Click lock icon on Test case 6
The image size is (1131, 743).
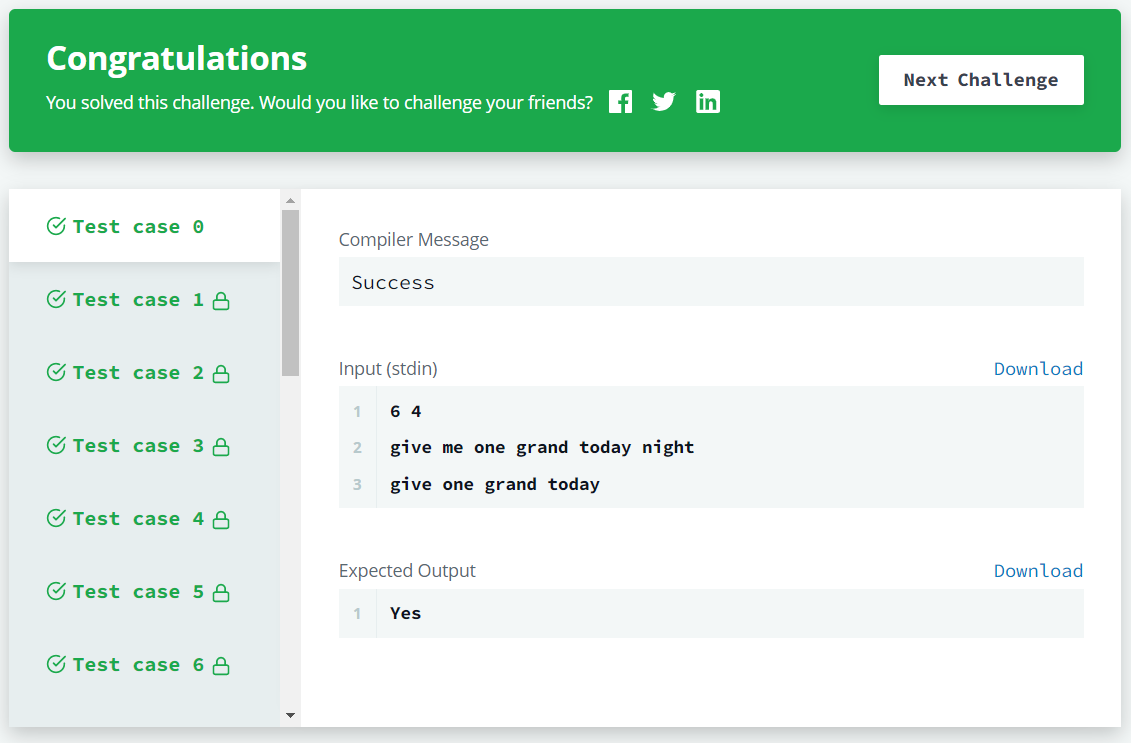(221, 665)
